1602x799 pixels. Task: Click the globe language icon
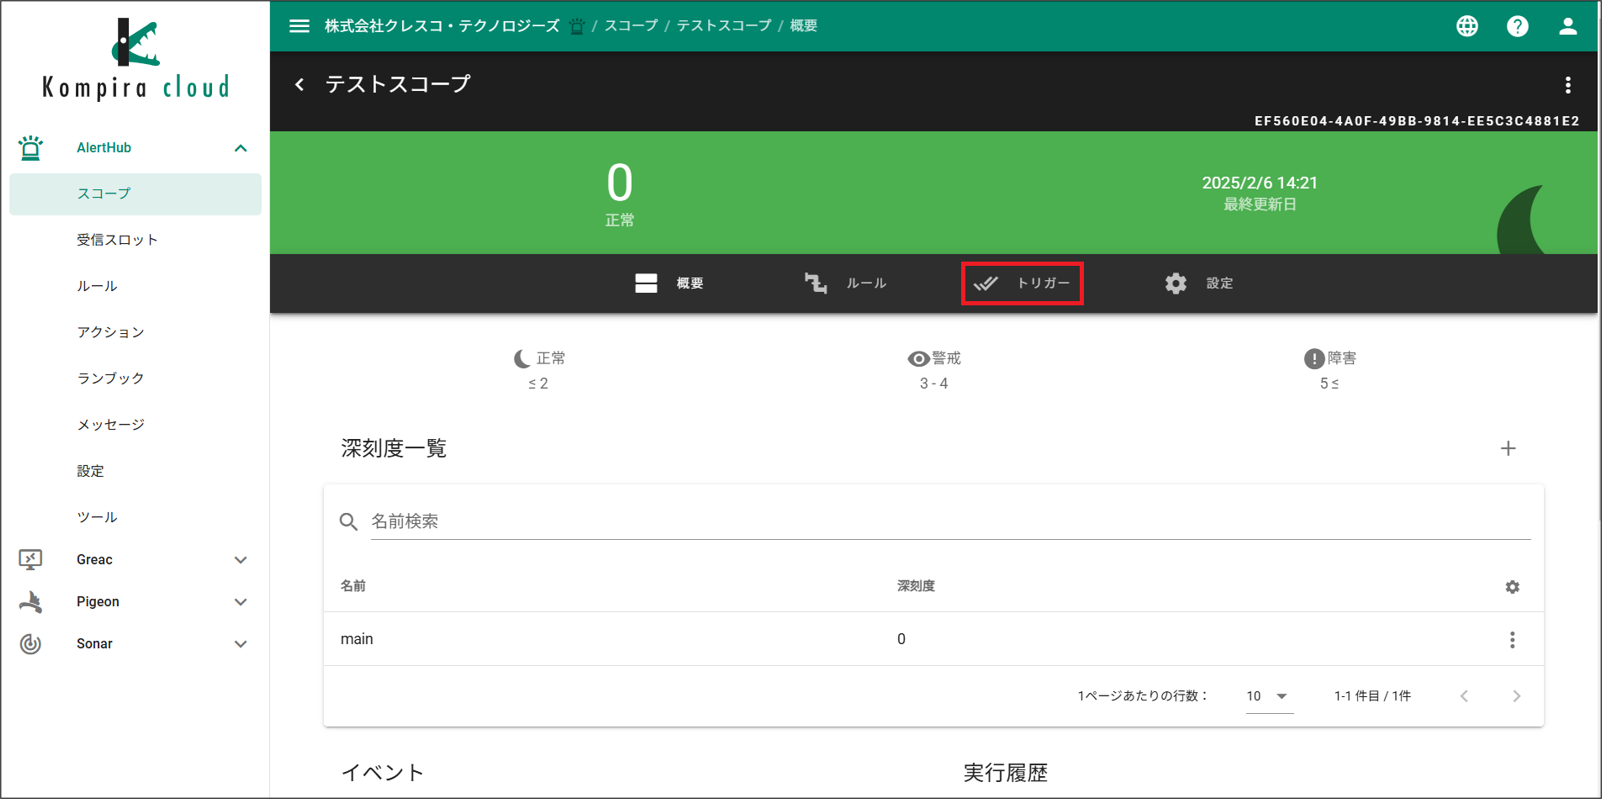click(x=1467, y=26)
